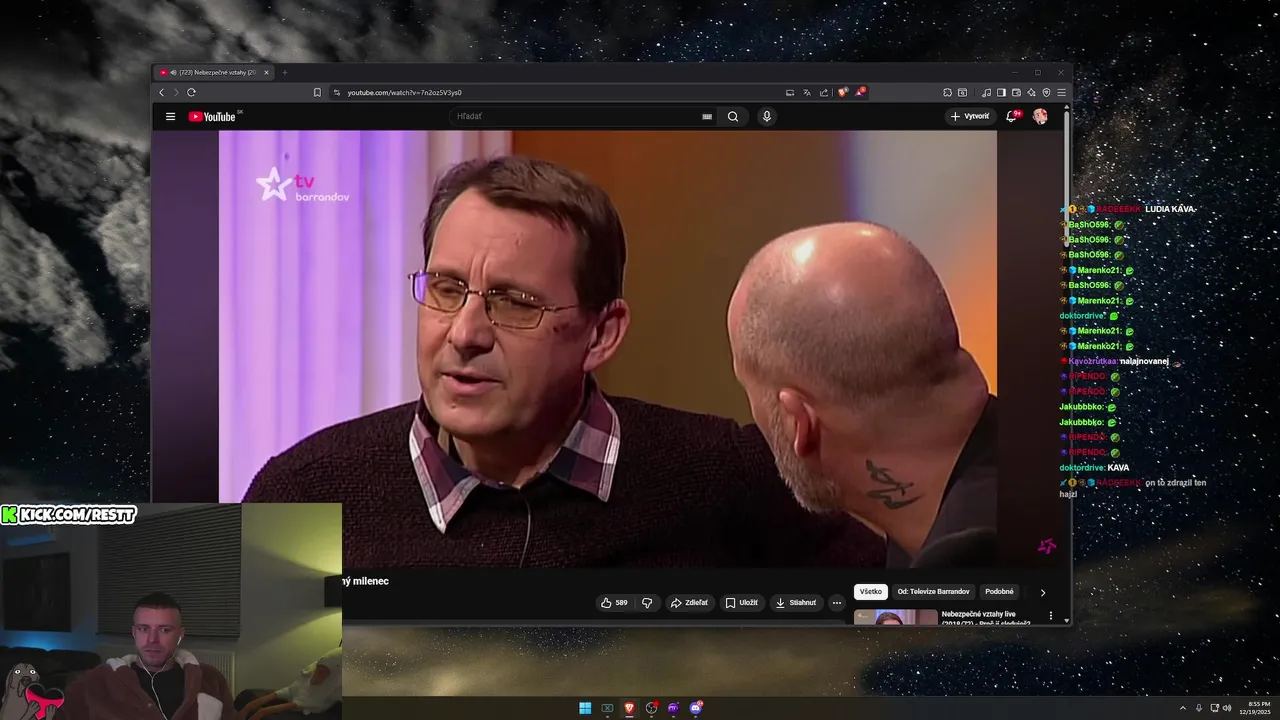Show more chips with right arrow

coord(1043,592)
